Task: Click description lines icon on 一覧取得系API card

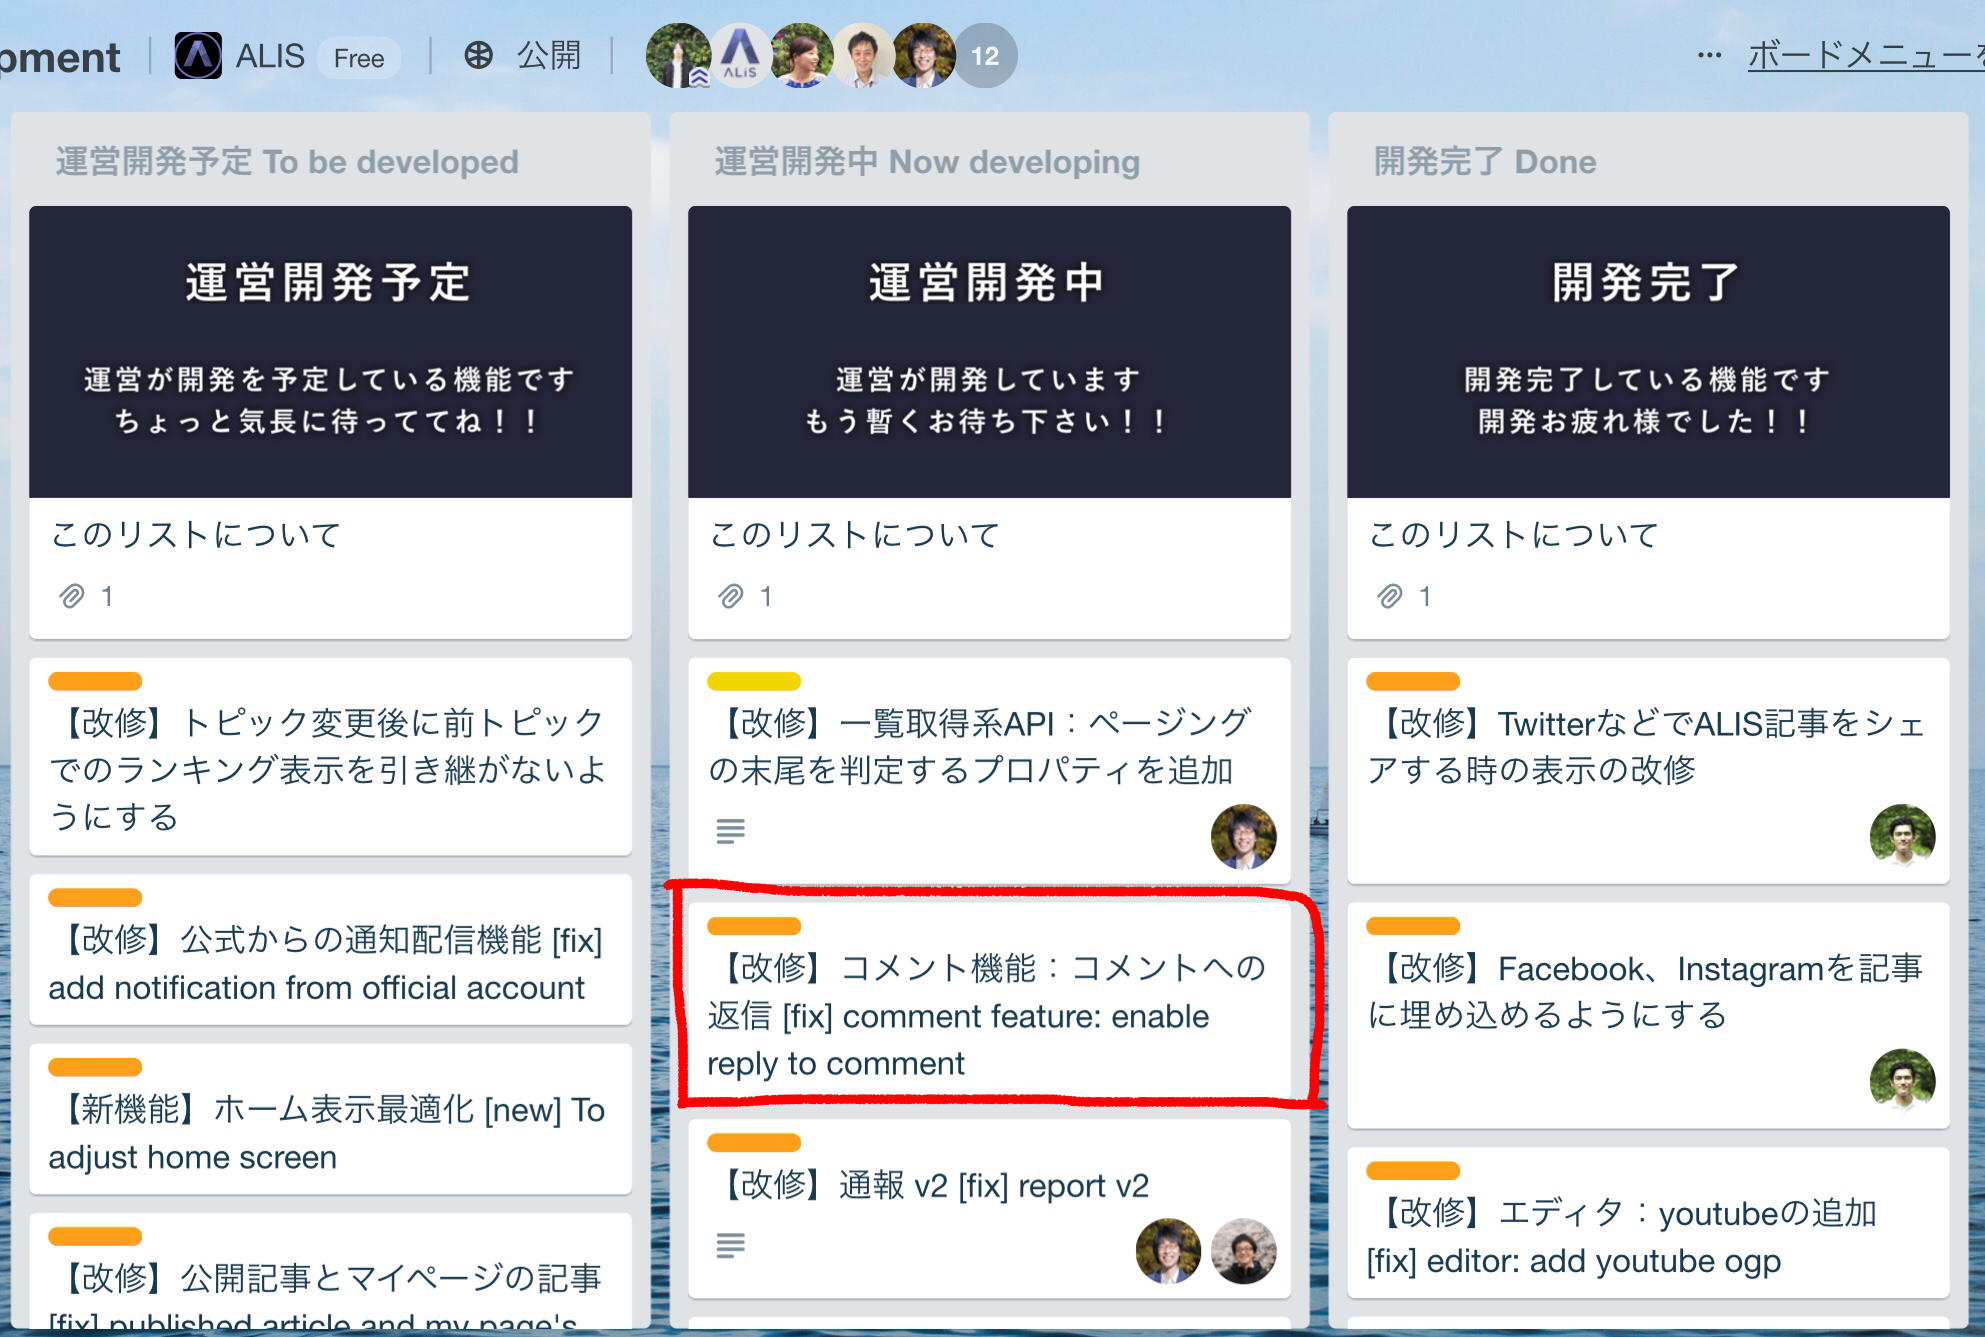Action: tap(731, 830)
